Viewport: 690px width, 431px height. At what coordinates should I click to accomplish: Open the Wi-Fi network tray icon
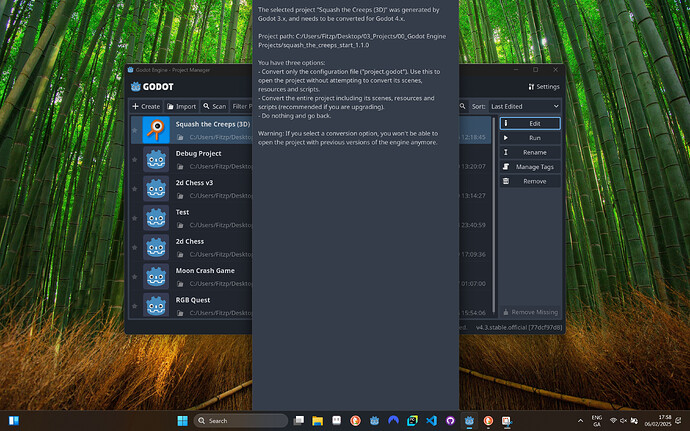(613, 421)
